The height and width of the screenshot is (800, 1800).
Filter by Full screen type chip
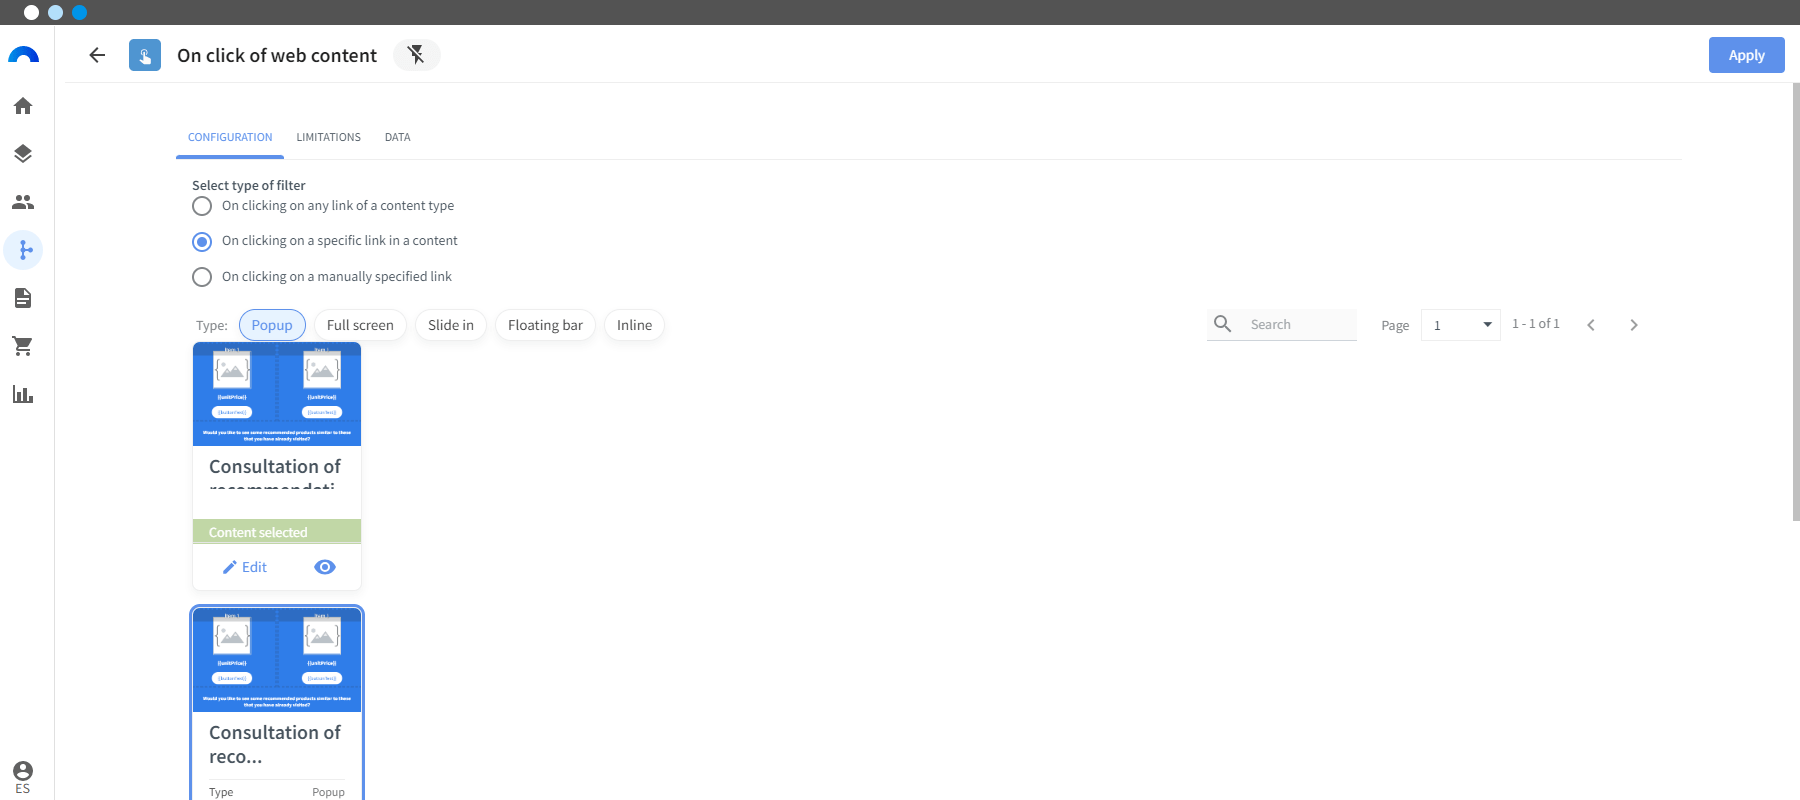[x=360, y=325]
